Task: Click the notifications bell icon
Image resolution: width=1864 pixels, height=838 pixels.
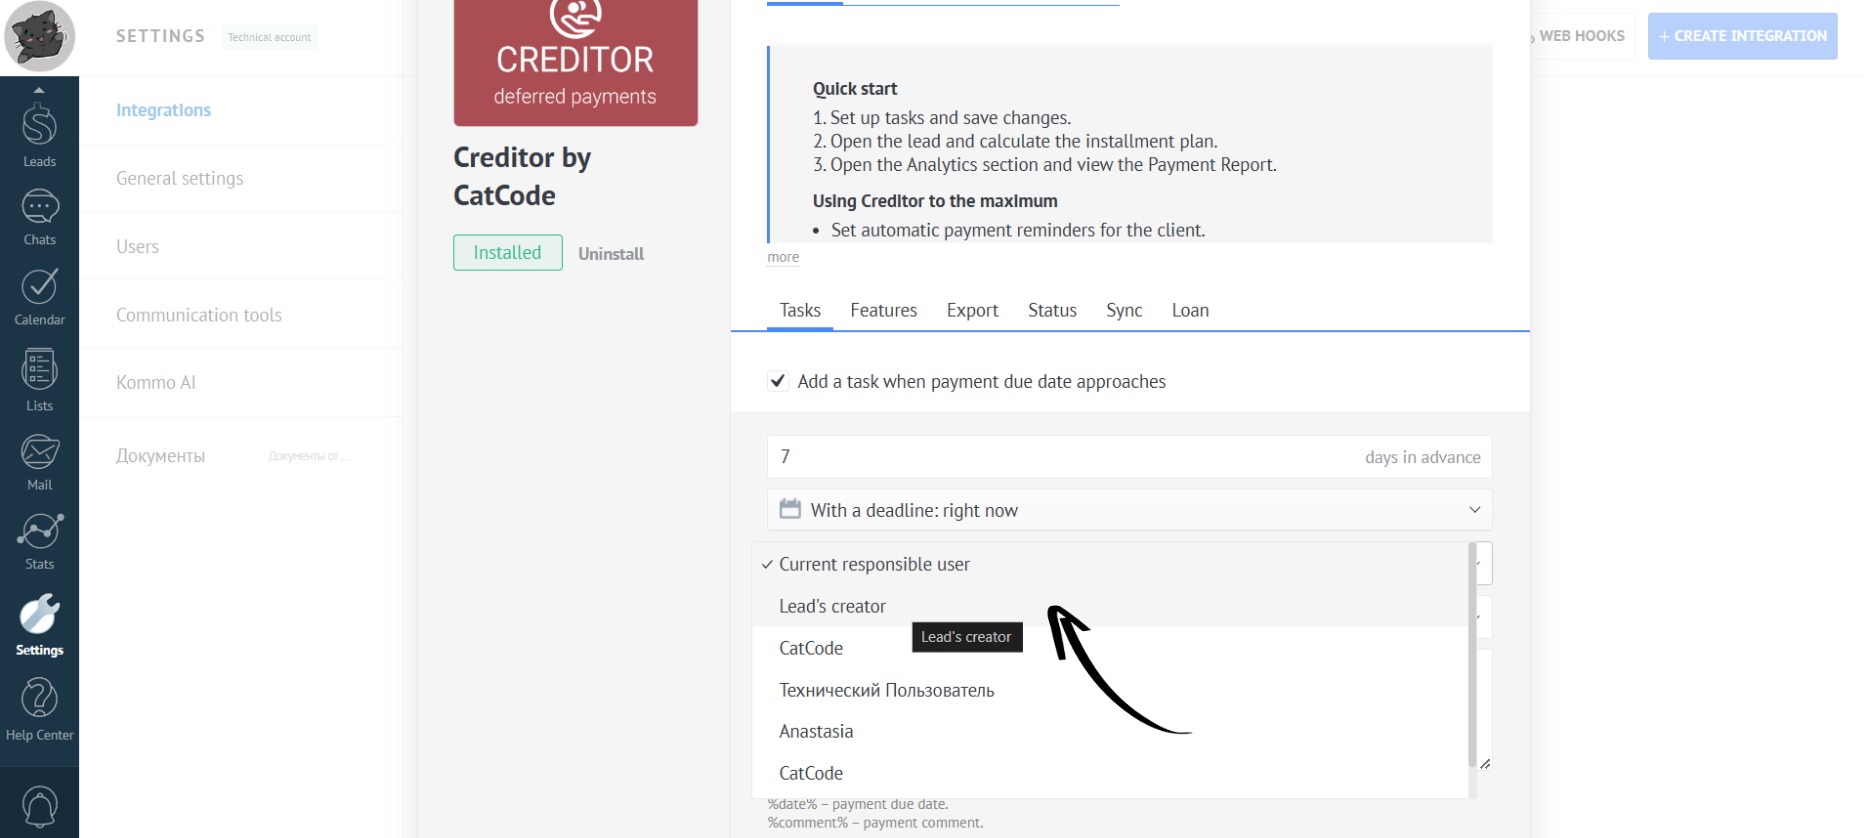Action: (39, 806)
